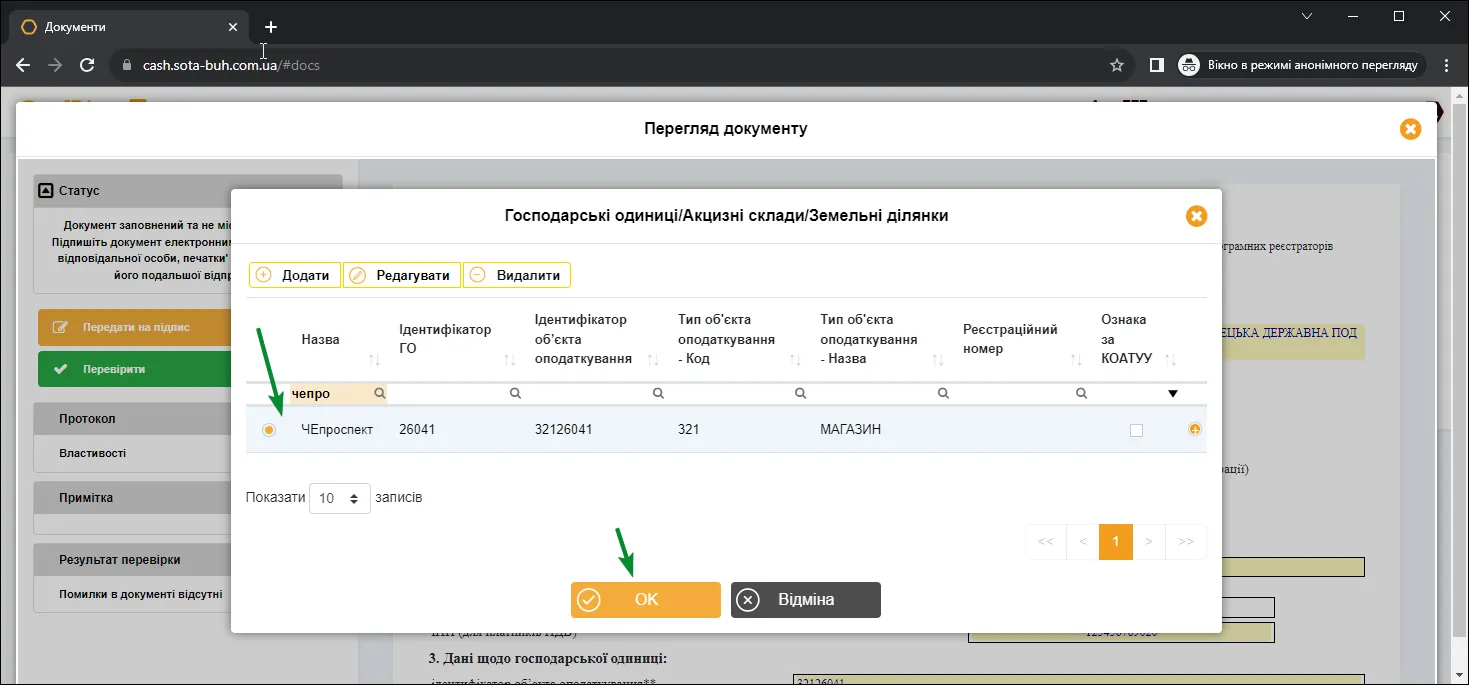Close the Документи browser tab

233,27
